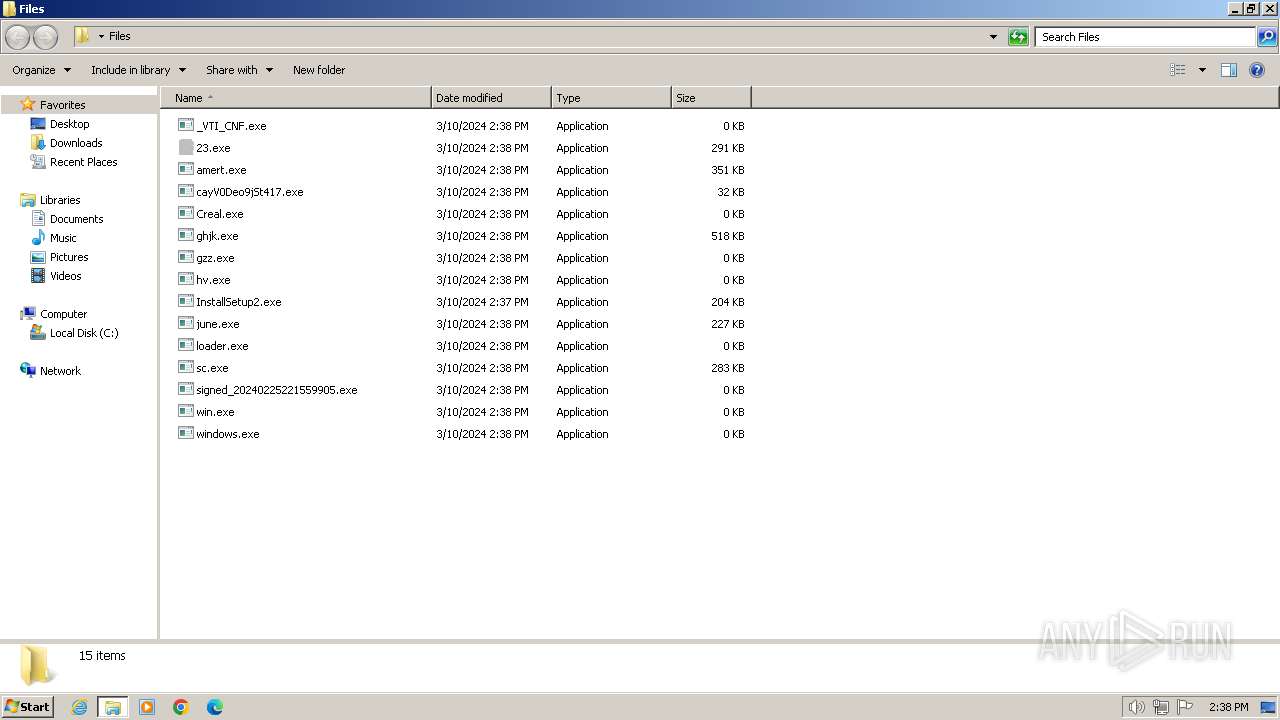Select Libraries in the navigation pane

(60, 200)
